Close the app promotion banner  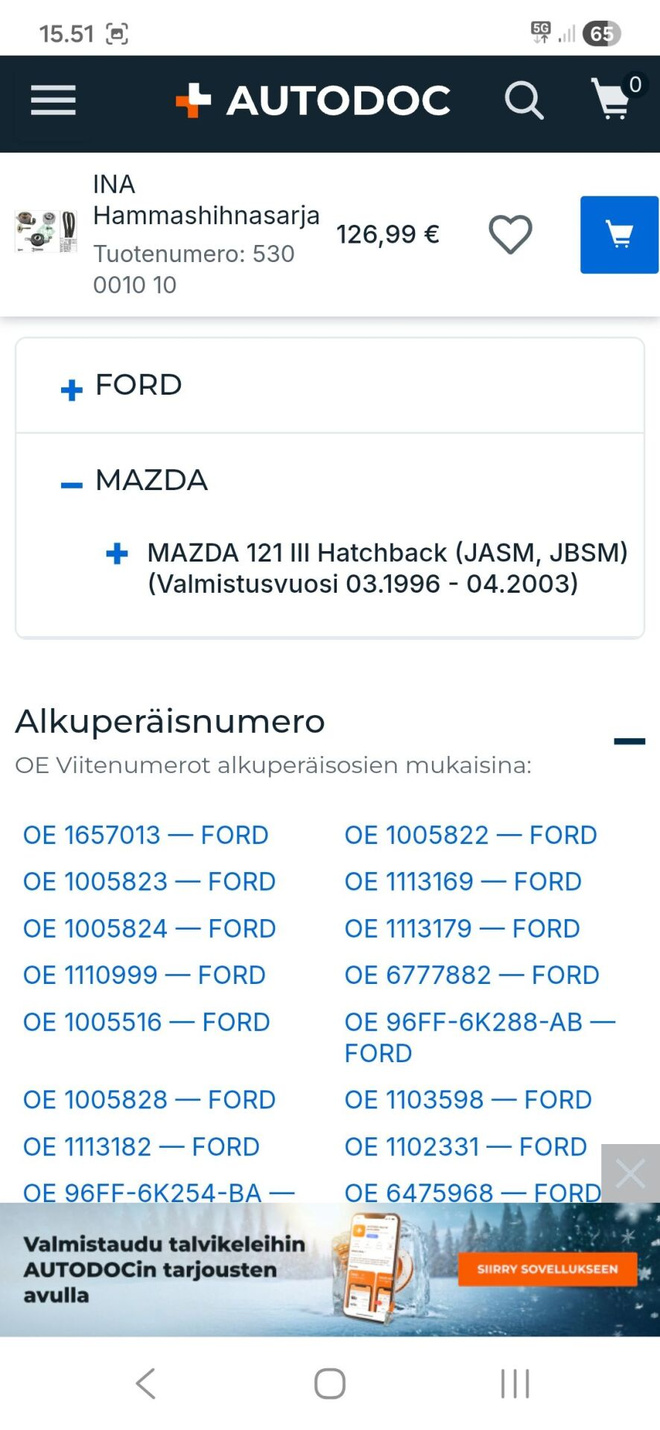click(630, 1173)
